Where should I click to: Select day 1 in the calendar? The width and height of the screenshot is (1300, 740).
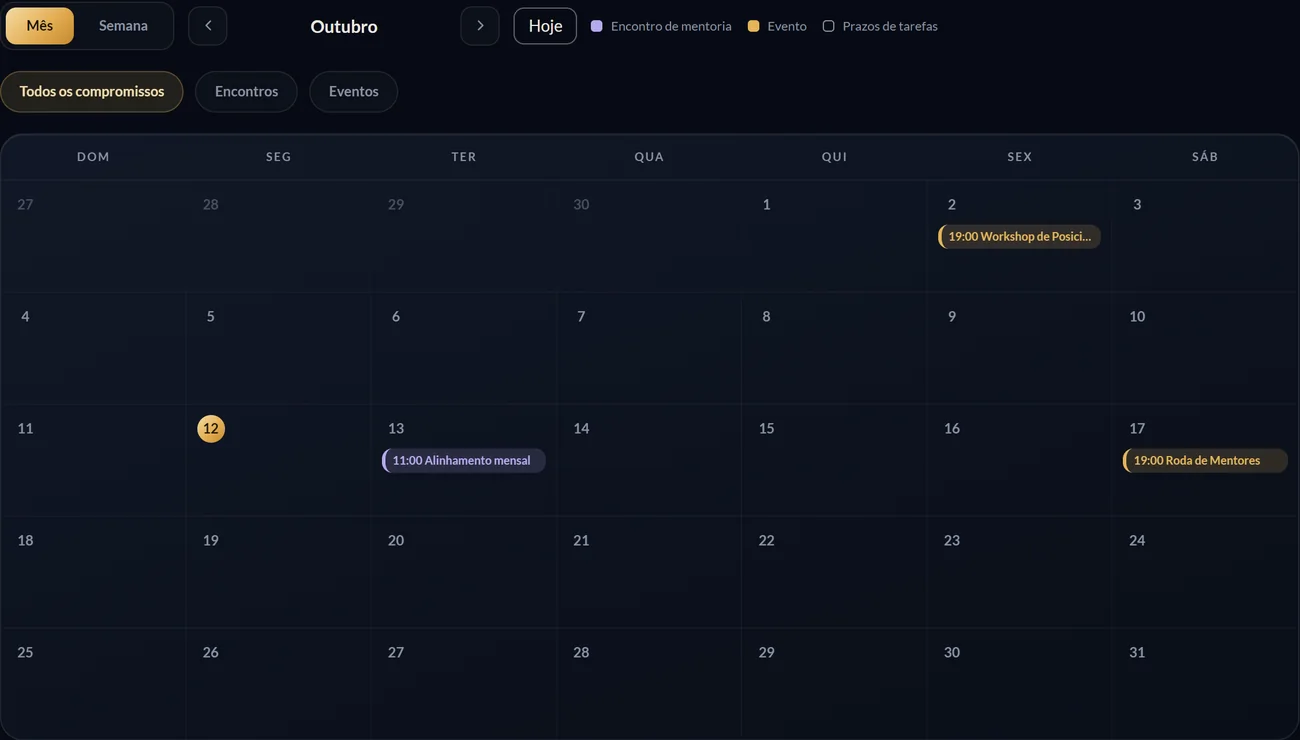pos(767,205)
